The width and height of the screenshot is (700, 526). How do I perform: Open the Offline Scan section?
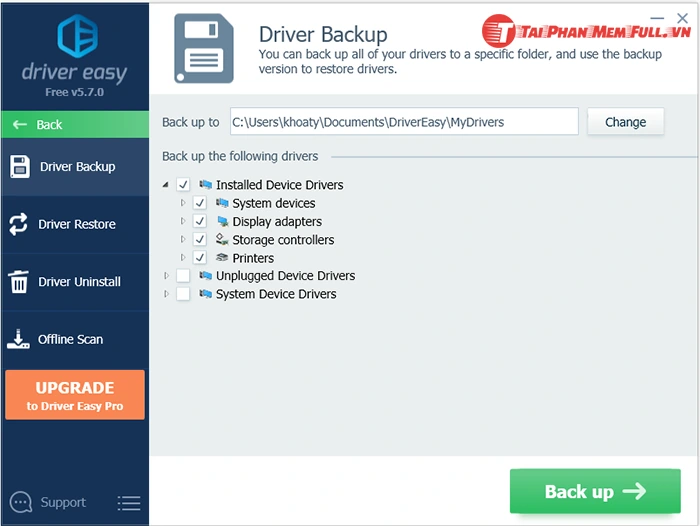tap(75, 339)
